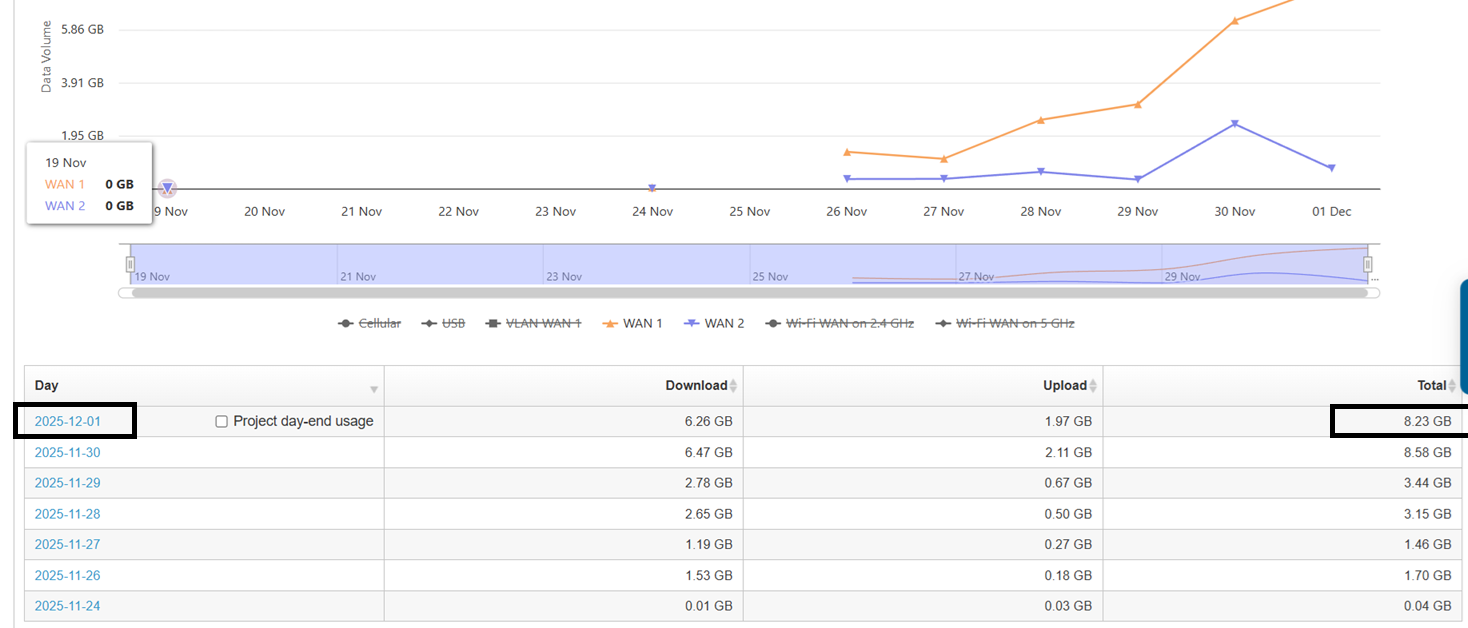
Task: Toggle the USB legend series
Action: (444, 323)
